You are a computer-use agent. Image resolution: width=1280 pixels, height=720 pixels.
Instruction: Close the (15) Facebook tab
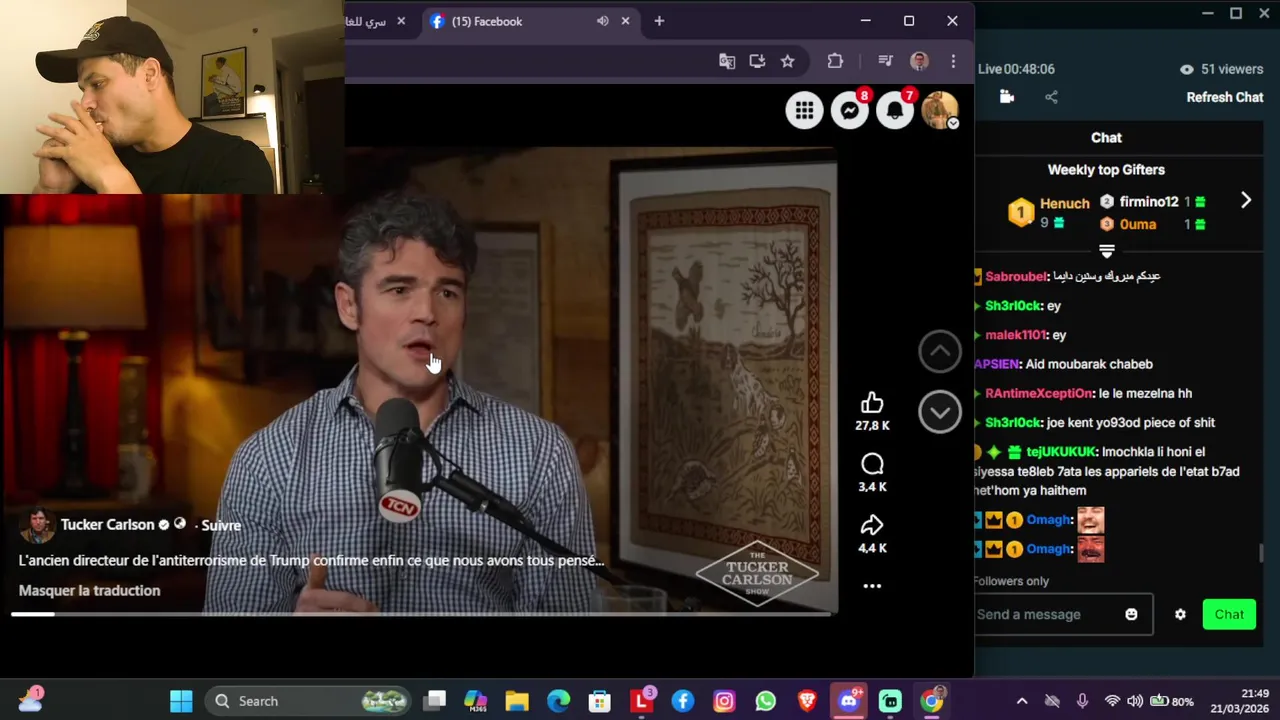point(626,21)
